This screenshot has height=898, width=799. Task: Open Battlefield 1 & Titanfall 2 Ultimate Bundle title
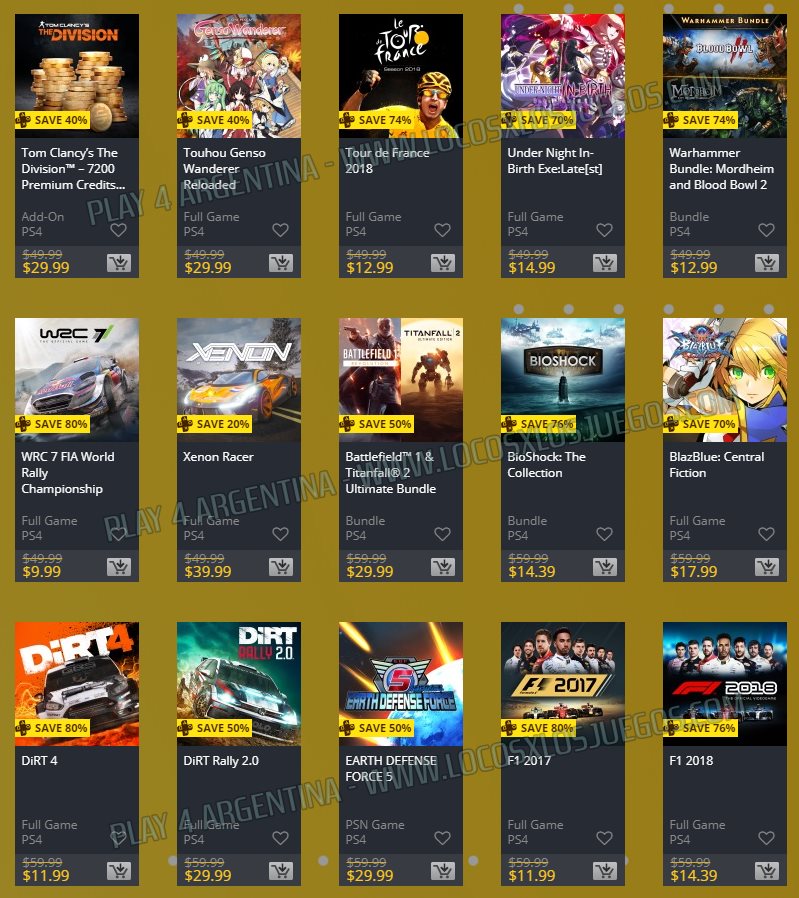pos(391,472)
